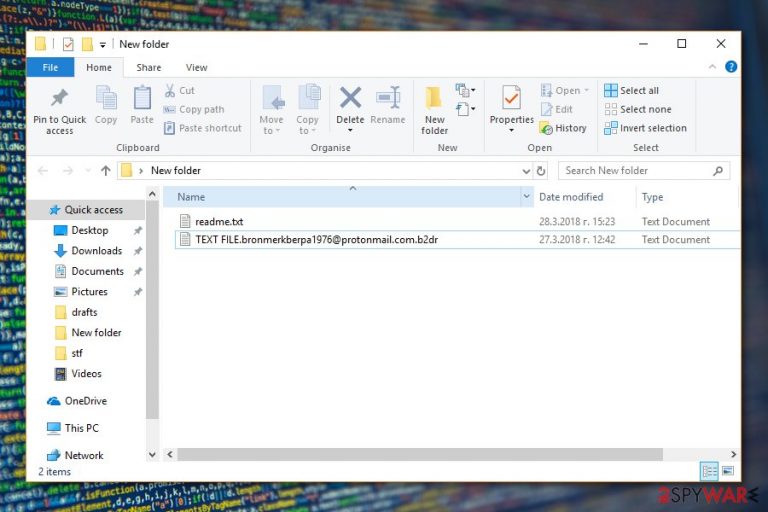Viewport: 768px width, 512px height.
Task: Open Documents in navigation pane
Action: (x=97, y=271)
